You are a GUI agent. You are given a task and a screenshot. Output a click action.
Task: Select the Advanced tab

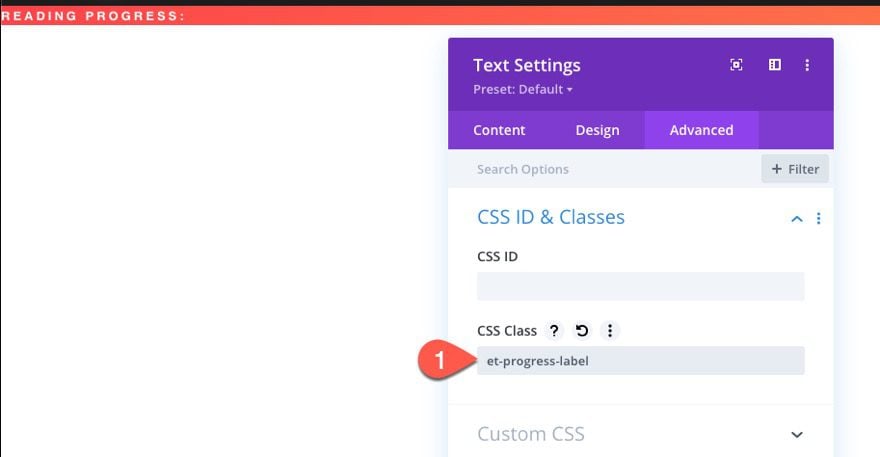[701, 130]
